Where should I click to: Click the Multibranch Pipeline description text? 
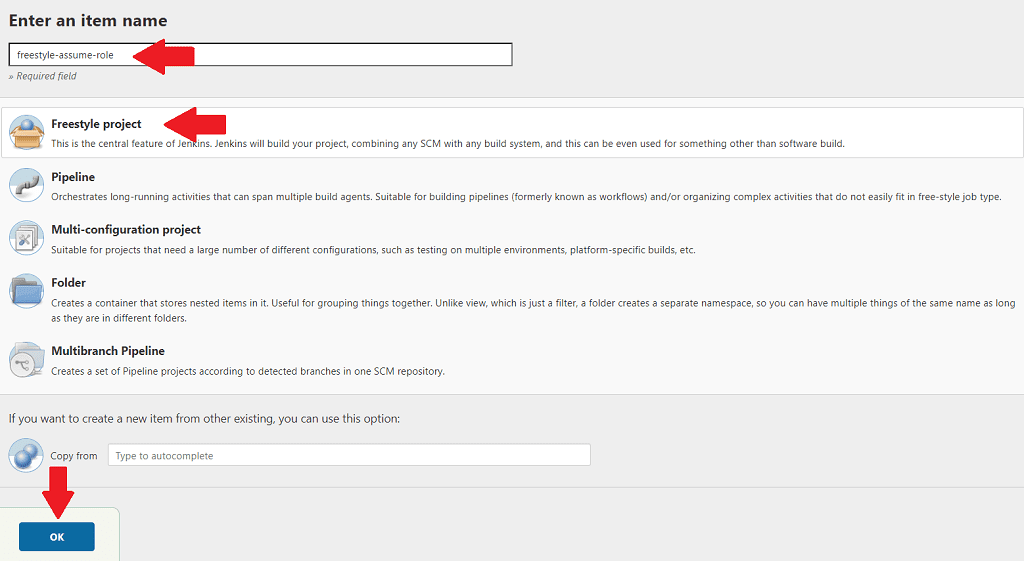(248, 371)
